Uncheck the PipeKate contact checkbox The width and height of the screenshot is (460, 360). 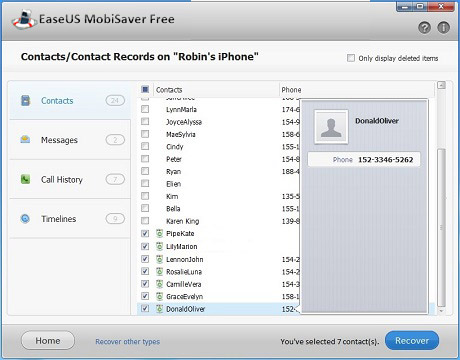pyautogui.click(x=145, y=233)
